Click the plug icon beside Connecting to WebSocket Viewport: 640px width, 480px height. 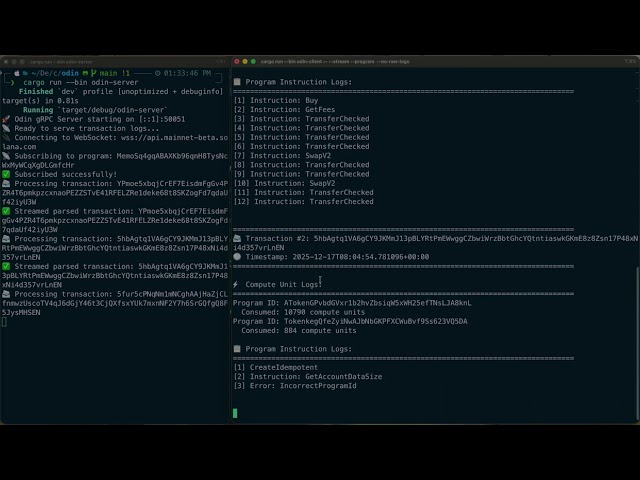pyautogui.click(x=6, y=138)
